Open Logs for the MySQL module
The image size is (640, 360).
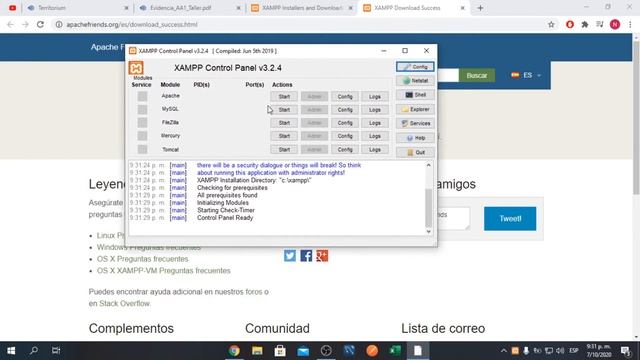pyautogui.click(x=375, y=110)
